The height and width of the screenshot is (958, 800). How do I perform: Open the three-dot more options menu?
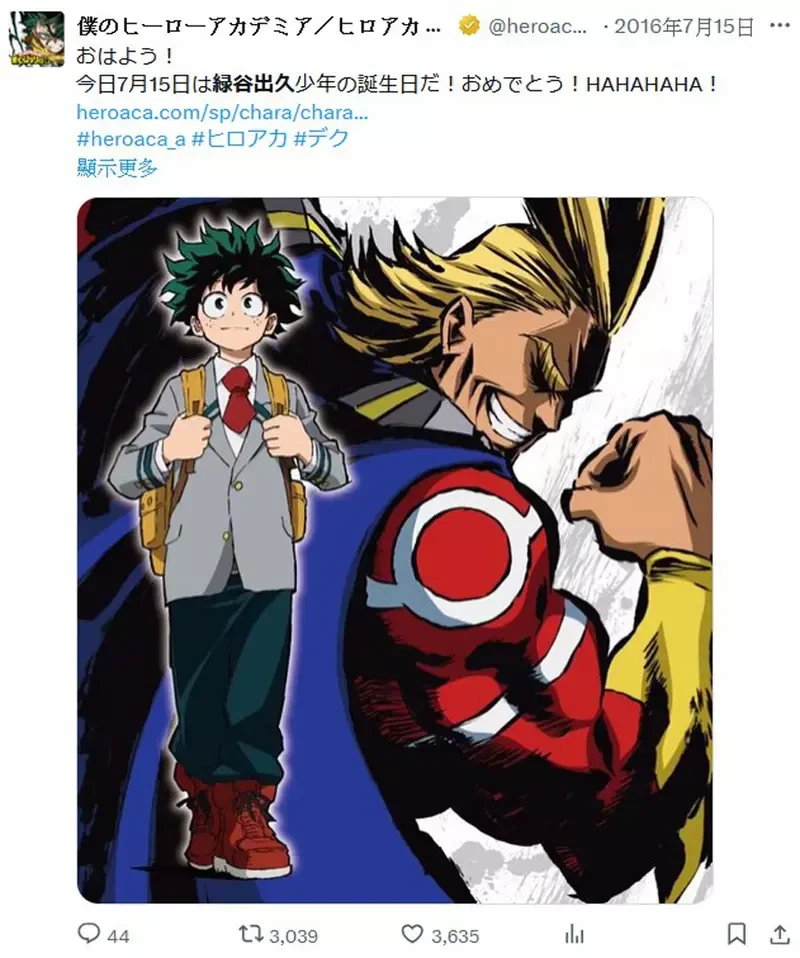click(779, 26)
